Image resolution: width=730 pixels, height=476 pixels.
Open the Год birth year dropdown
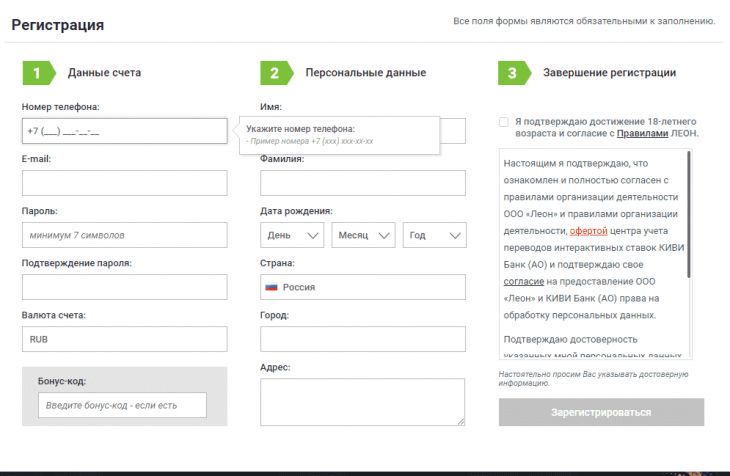pos(434,235)
